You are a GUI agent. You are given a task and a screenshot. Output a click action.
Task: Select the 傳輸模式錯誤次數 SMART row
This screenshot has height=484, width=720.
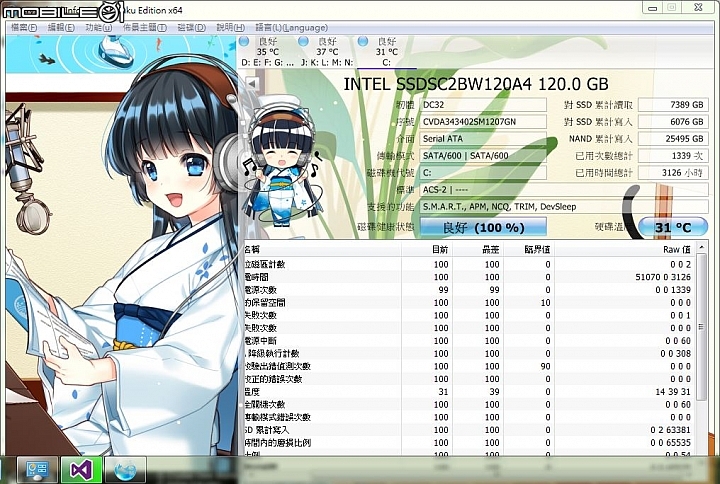[469, 417]
